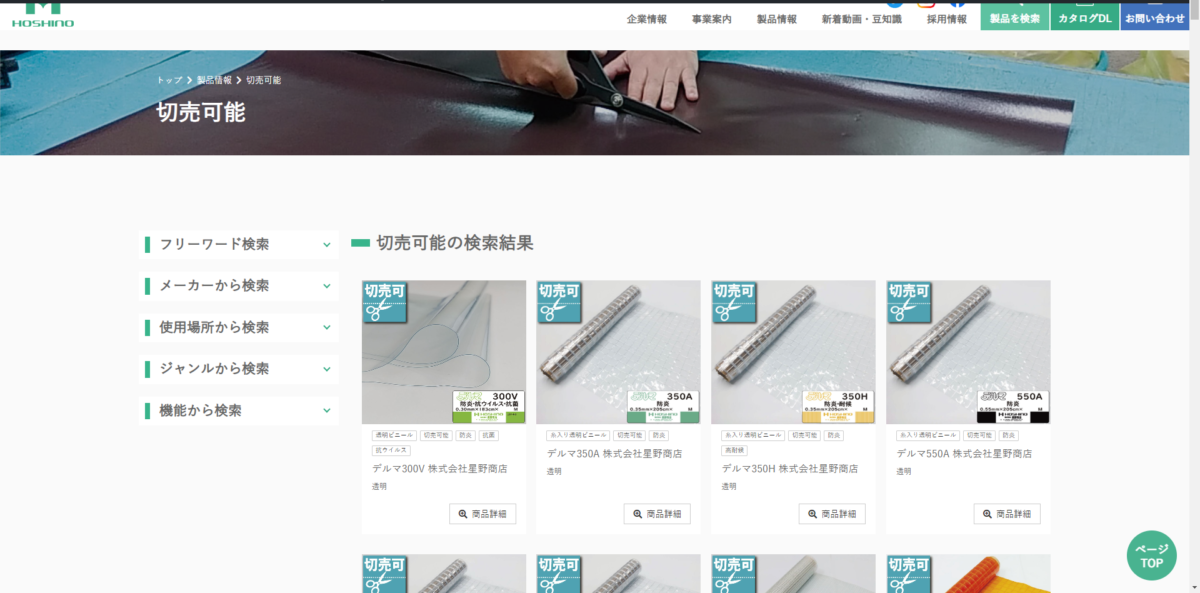Expand the ジャンルから検索 filter
Viewport: 1200px width, 593px height.
point(239,369)
